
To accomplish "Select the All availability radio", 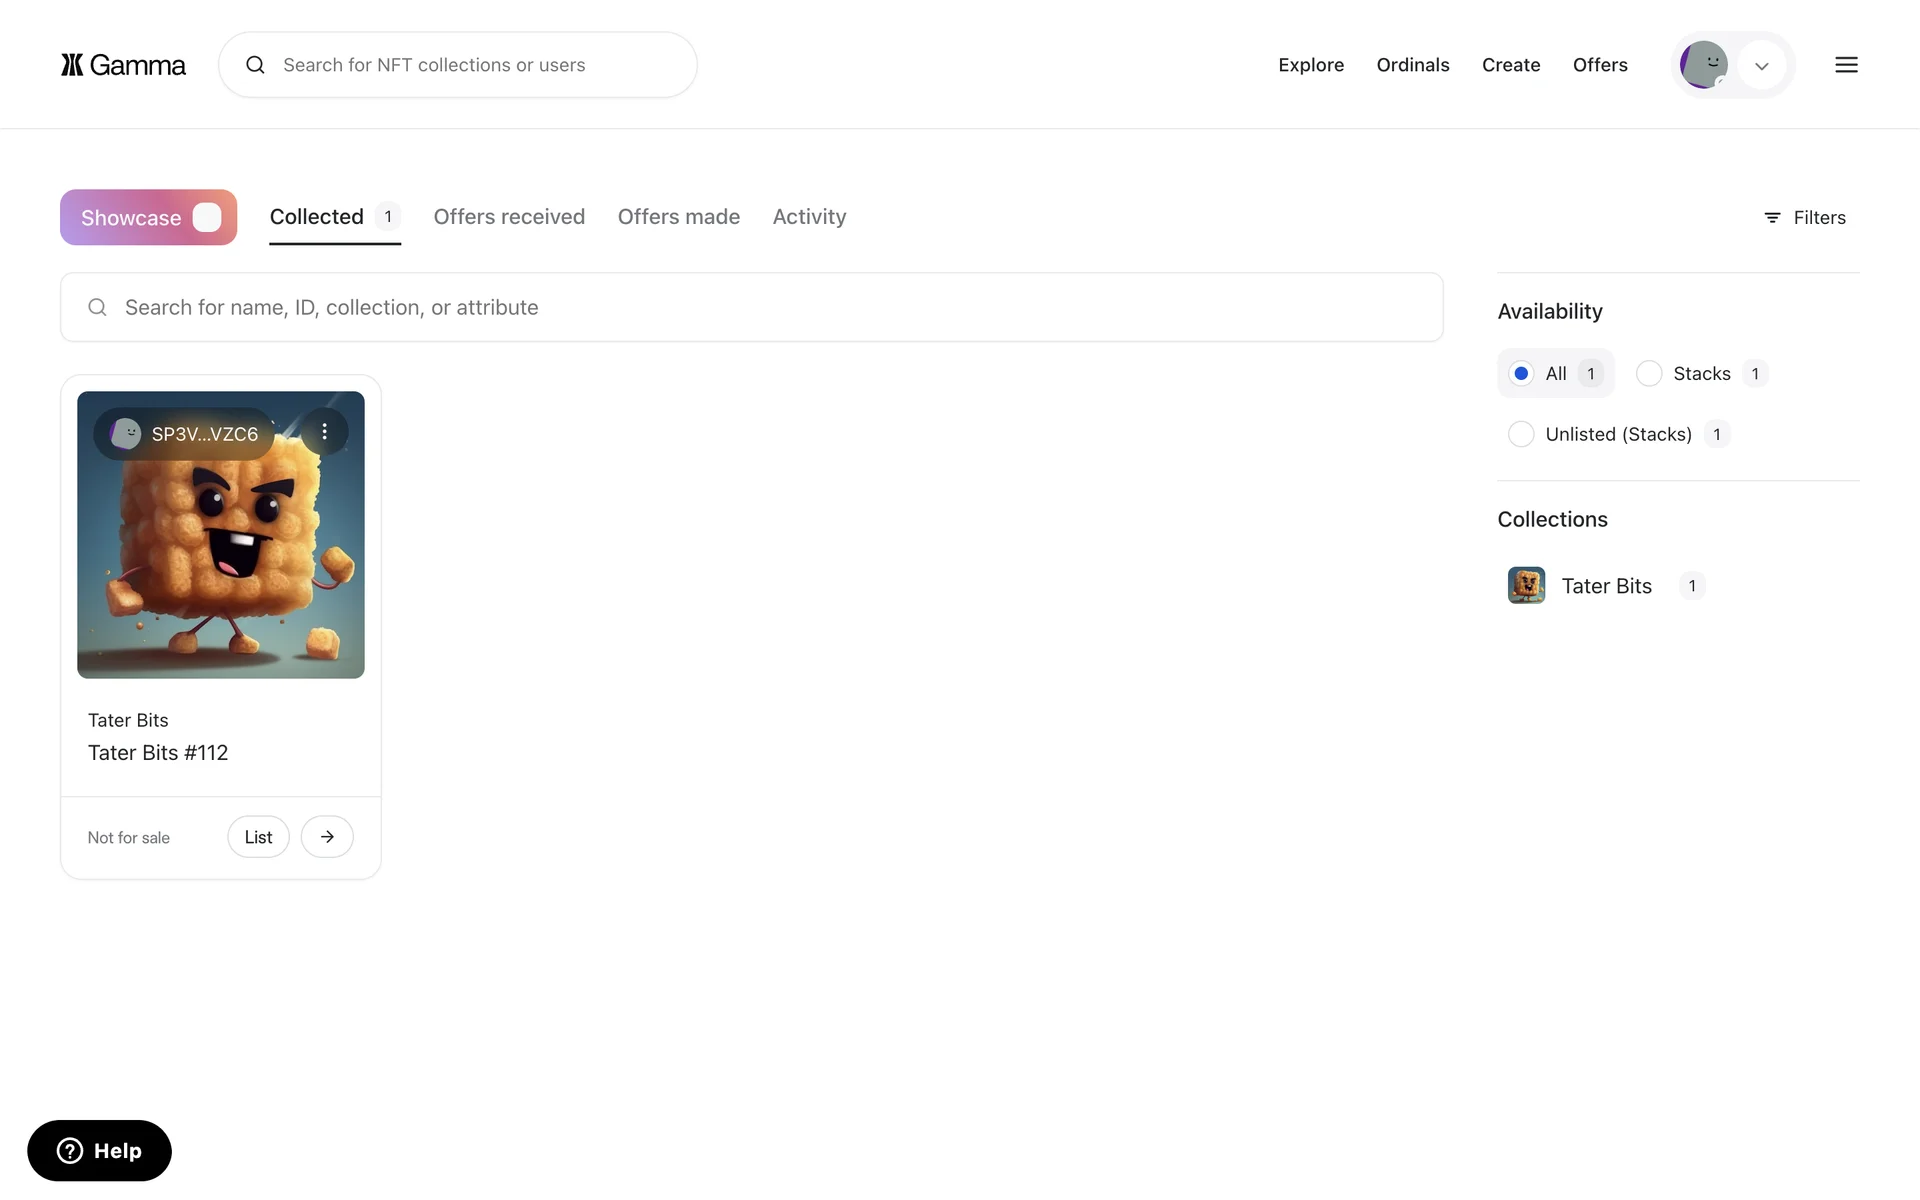I will [1521, 374].
